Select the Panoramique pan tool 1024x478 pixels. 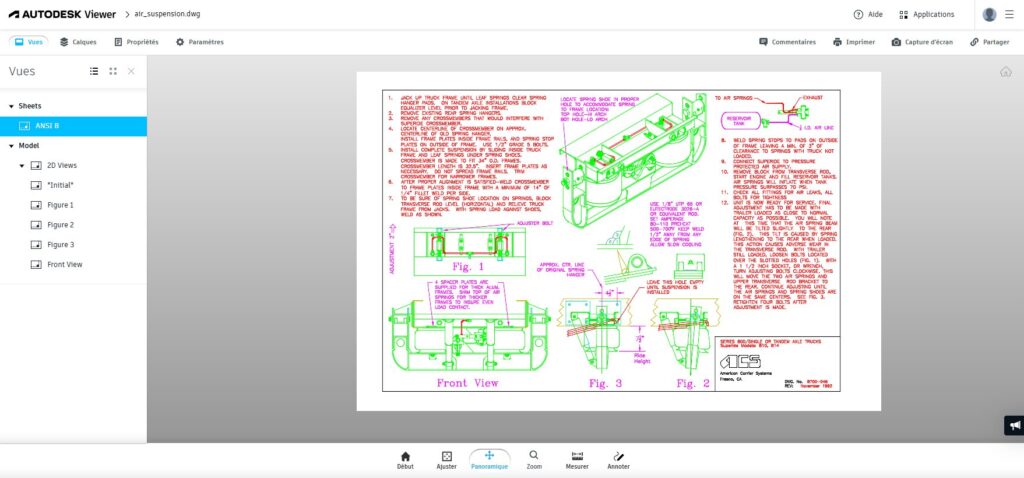click(489, 460)
